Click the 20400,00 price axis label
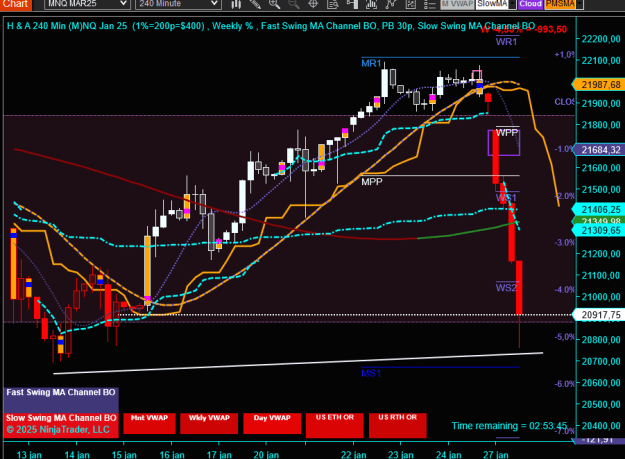 (601, 426)
